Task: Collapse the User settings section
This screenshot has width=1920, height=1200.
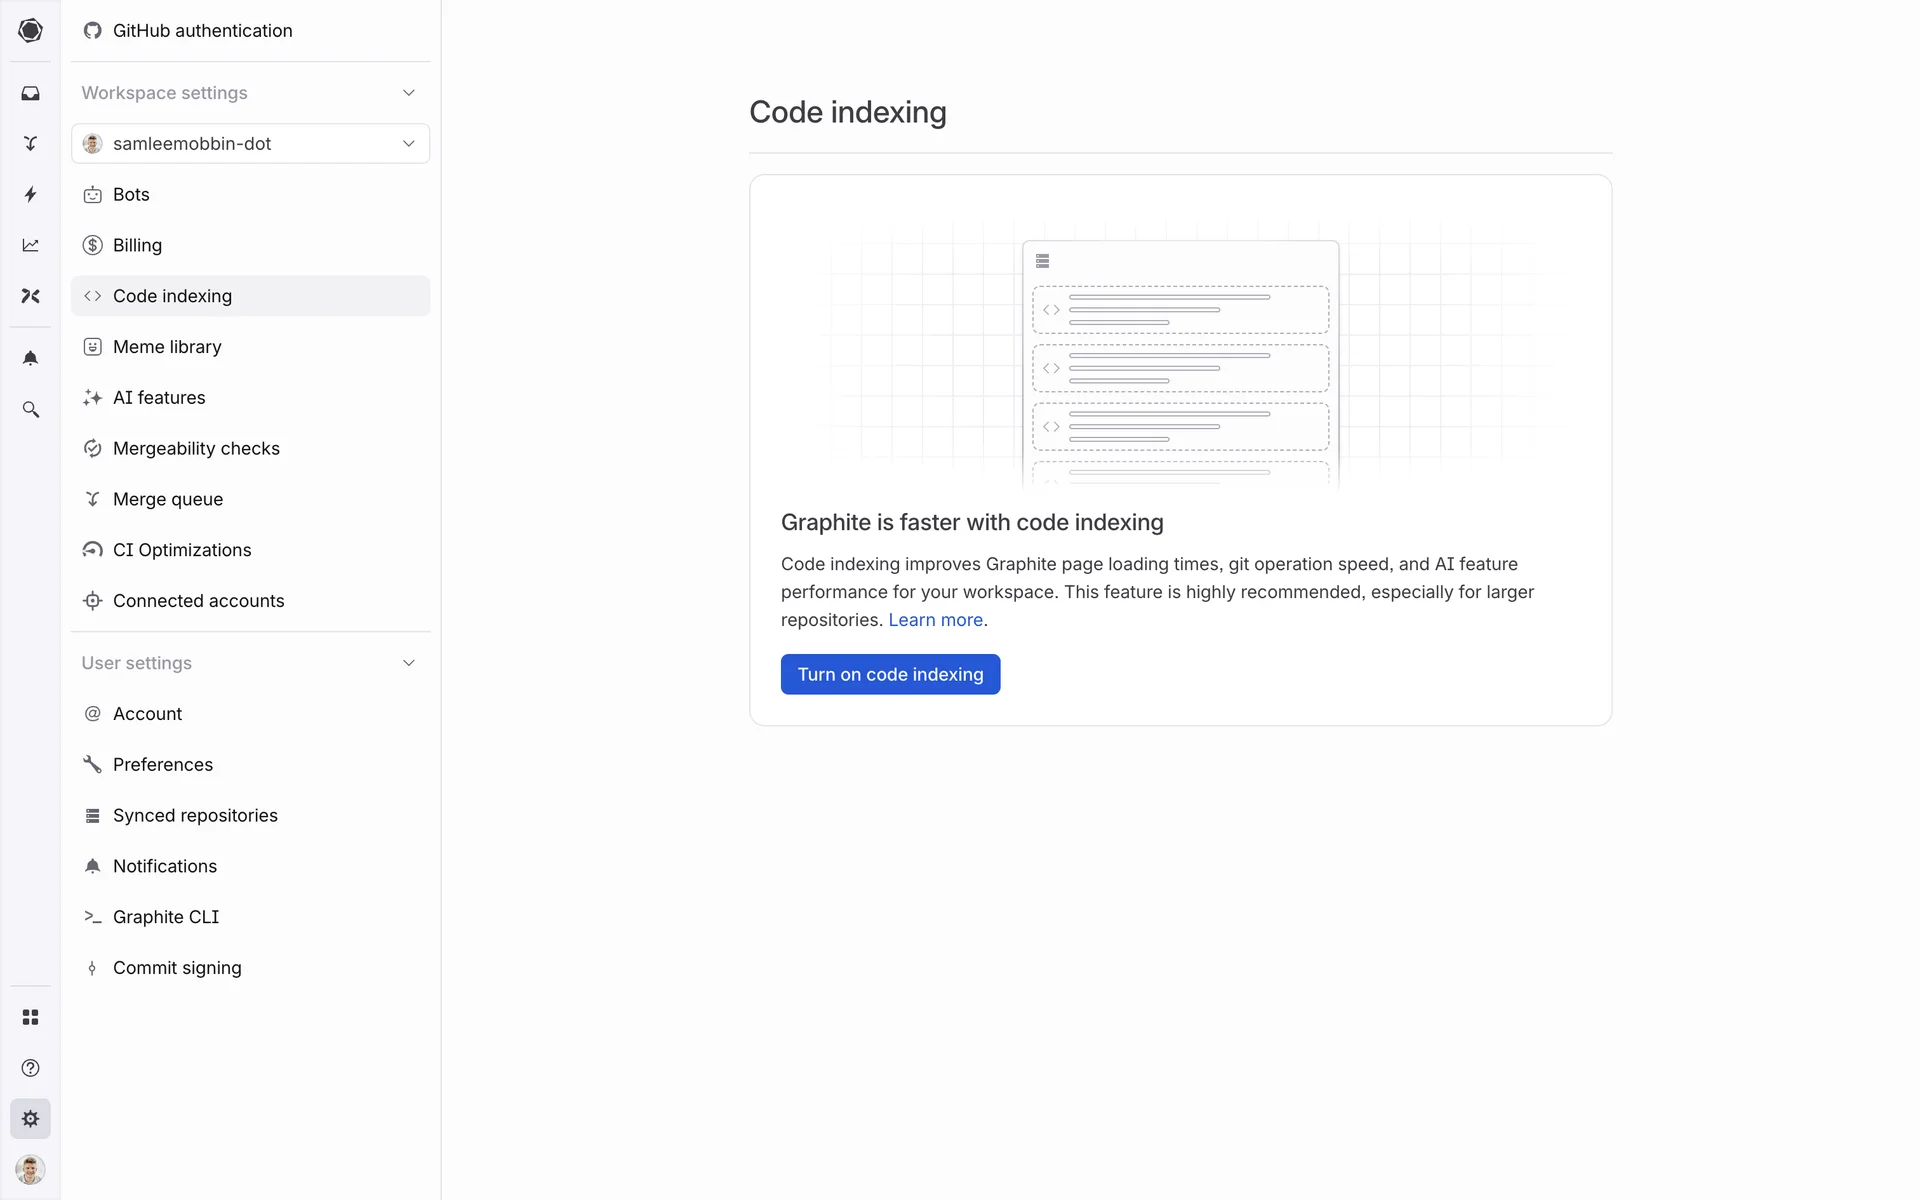Action: coord(408,663)
